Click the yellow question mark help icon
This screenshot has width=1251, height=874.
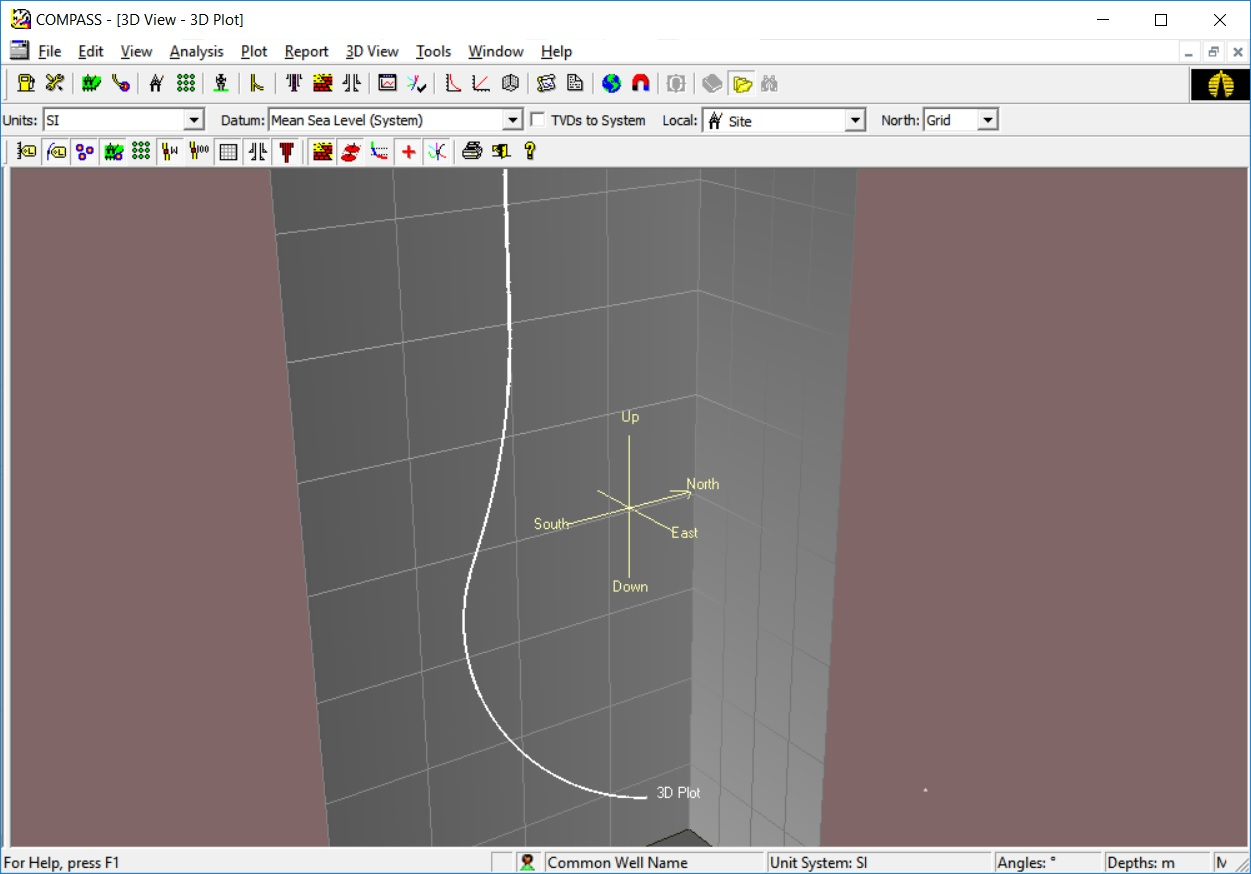pyautogui.click(x=529, y=151)
